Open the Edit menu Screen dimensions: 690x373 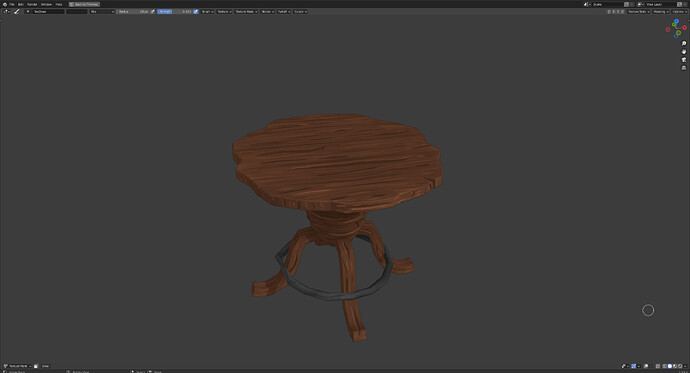click(x=21, y=4)
